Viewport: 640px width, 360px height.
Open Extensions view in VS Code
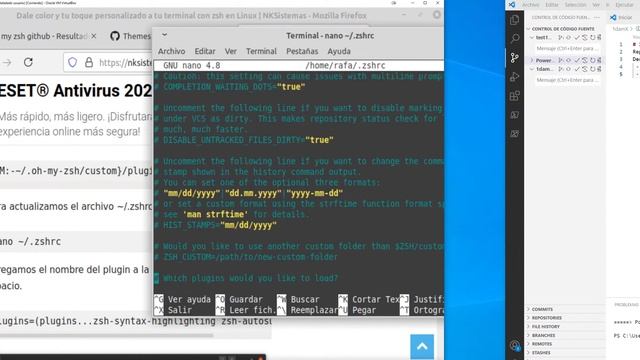pos(515,96)
